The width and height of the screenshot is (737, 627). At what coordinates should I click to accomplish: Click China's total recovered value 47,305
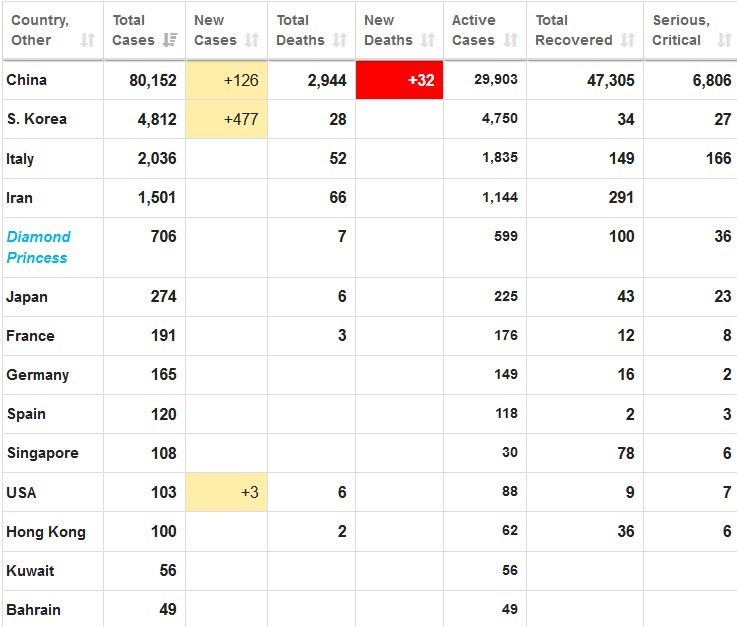(x=610, y=80)
